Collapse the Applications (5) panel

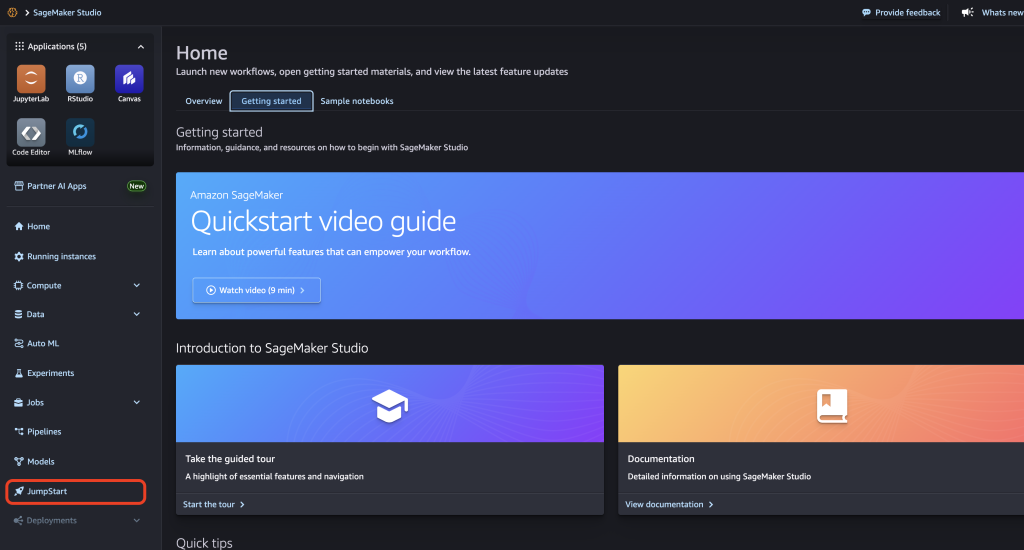coord(140,46)
